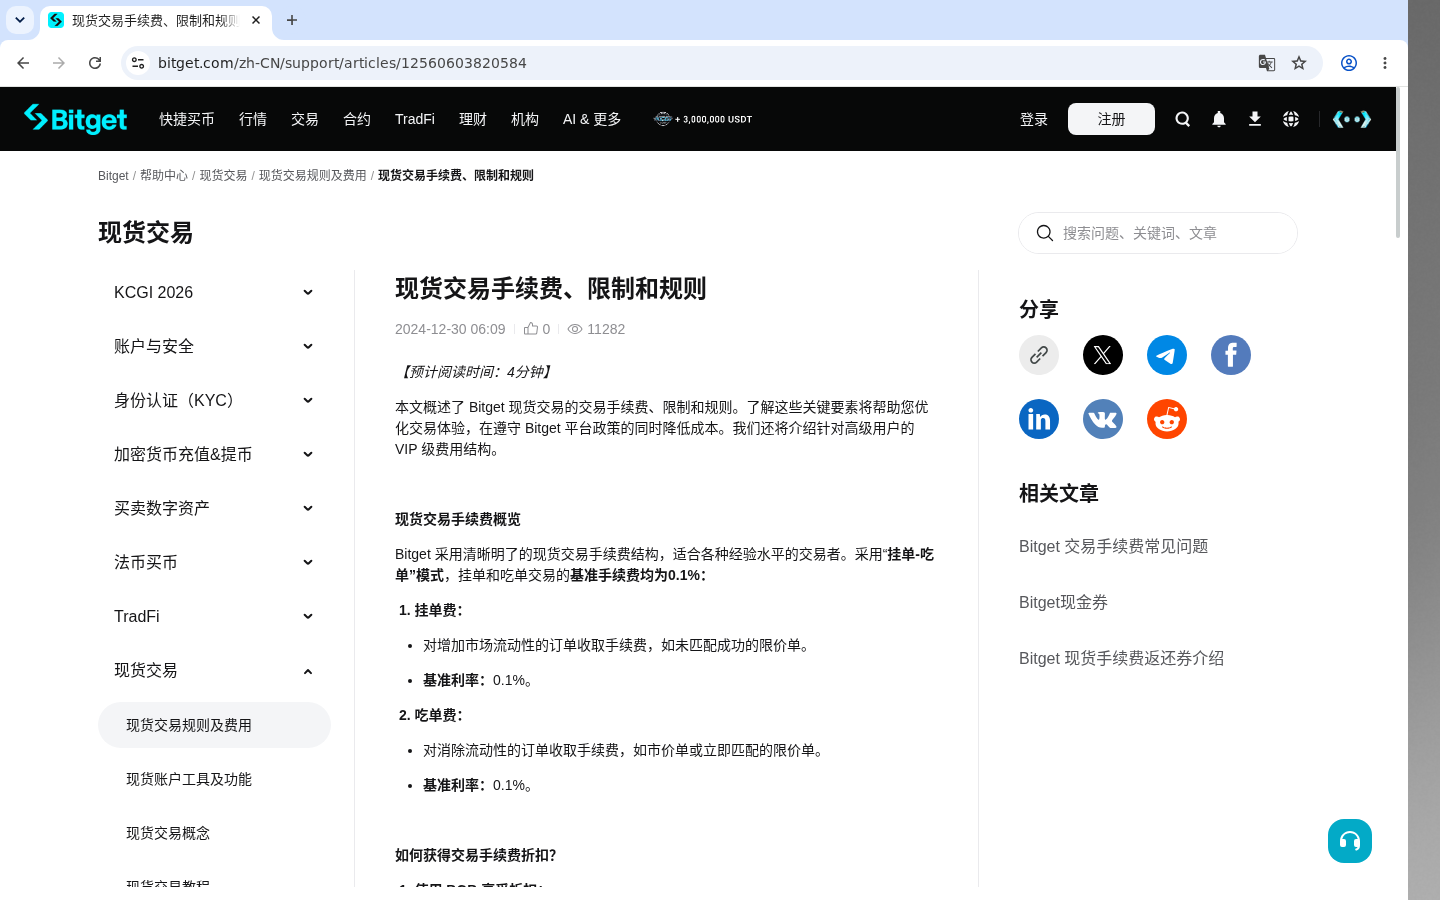1440x900 pixels.
Task: Share article on Telegram
Action: (1167, 355)
